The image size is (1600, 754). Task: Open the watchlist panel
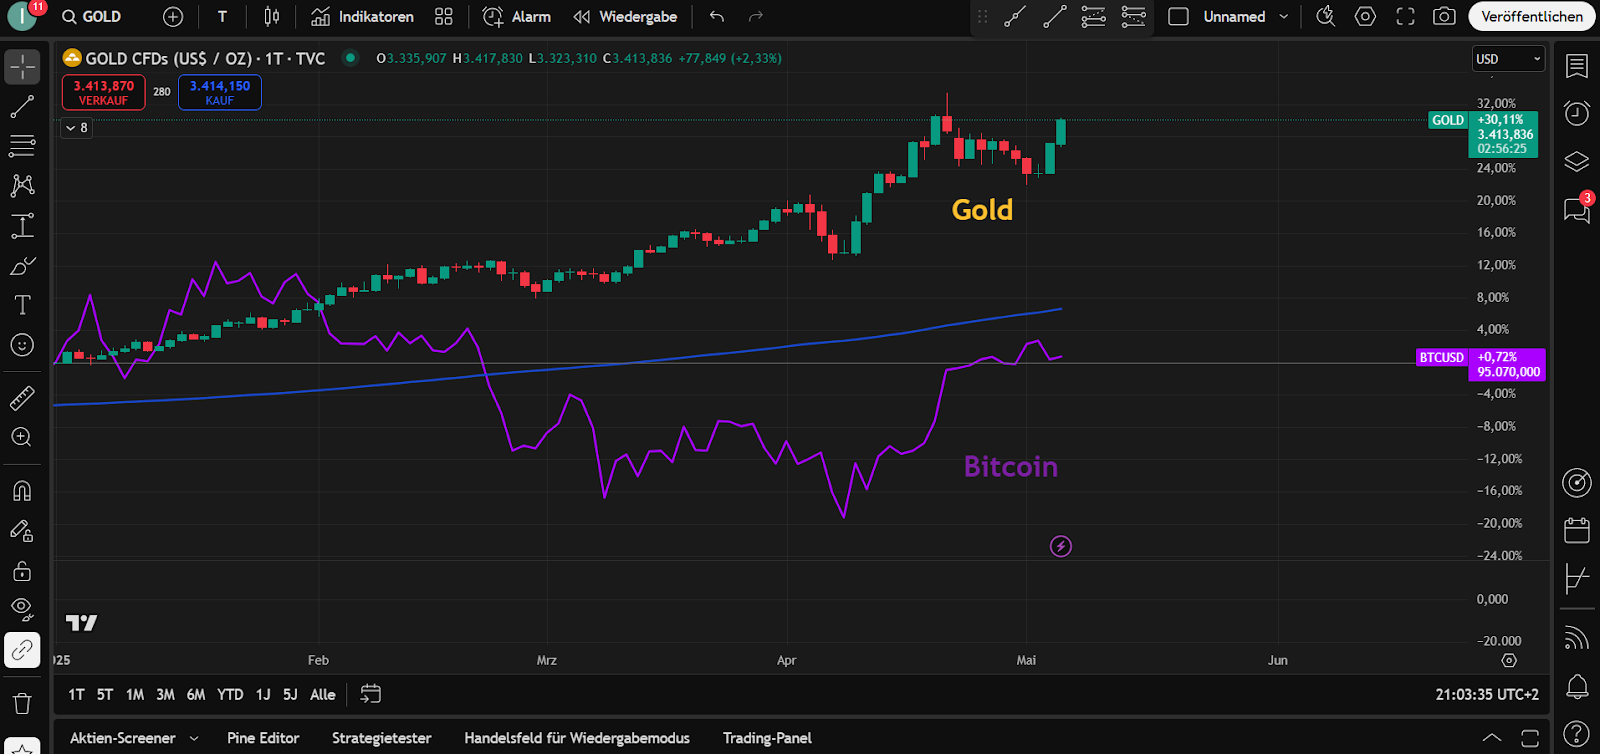[x=1577, y=67]
